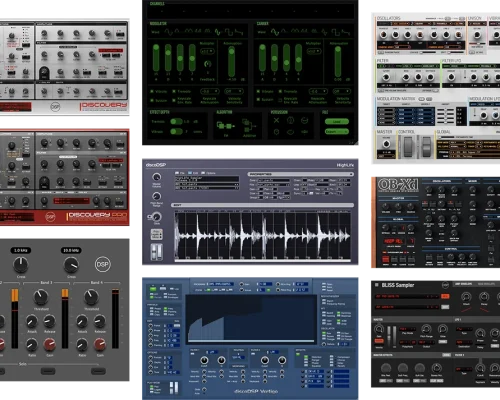Open the Modulator Keyscale Attenuation dropdown

(x=210, y=91)
